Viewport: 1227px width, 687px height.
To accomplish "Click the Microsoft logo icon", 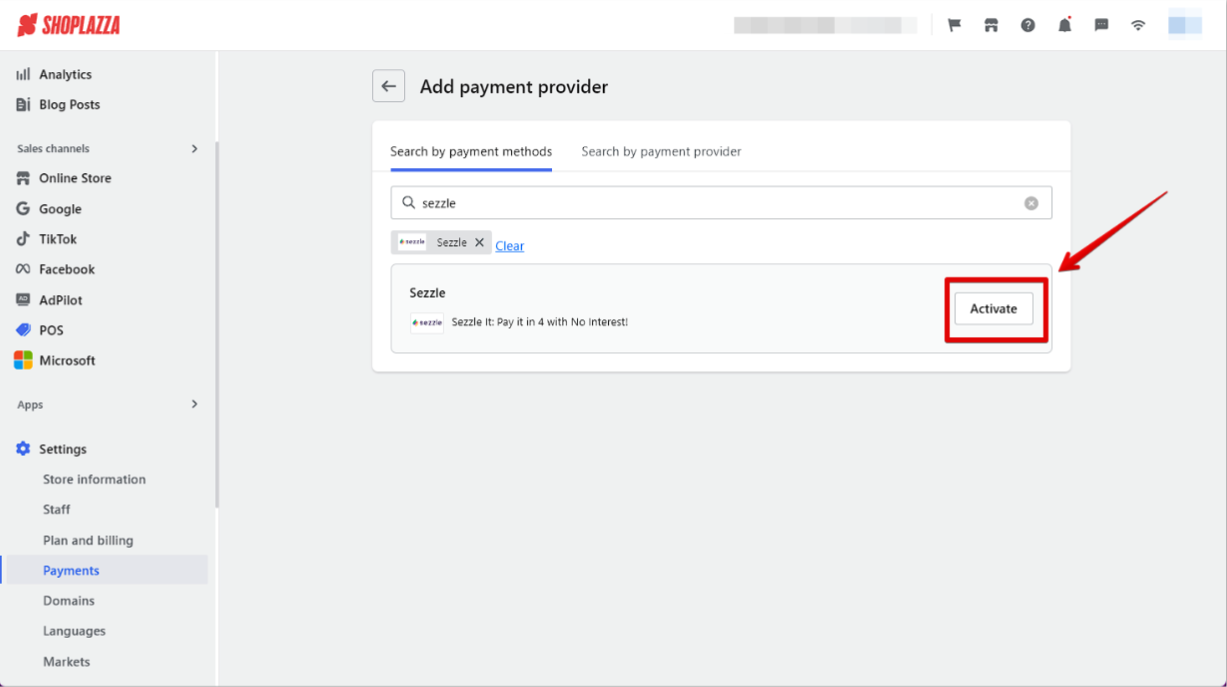I will pyautogui.click(x=23, y=360).
